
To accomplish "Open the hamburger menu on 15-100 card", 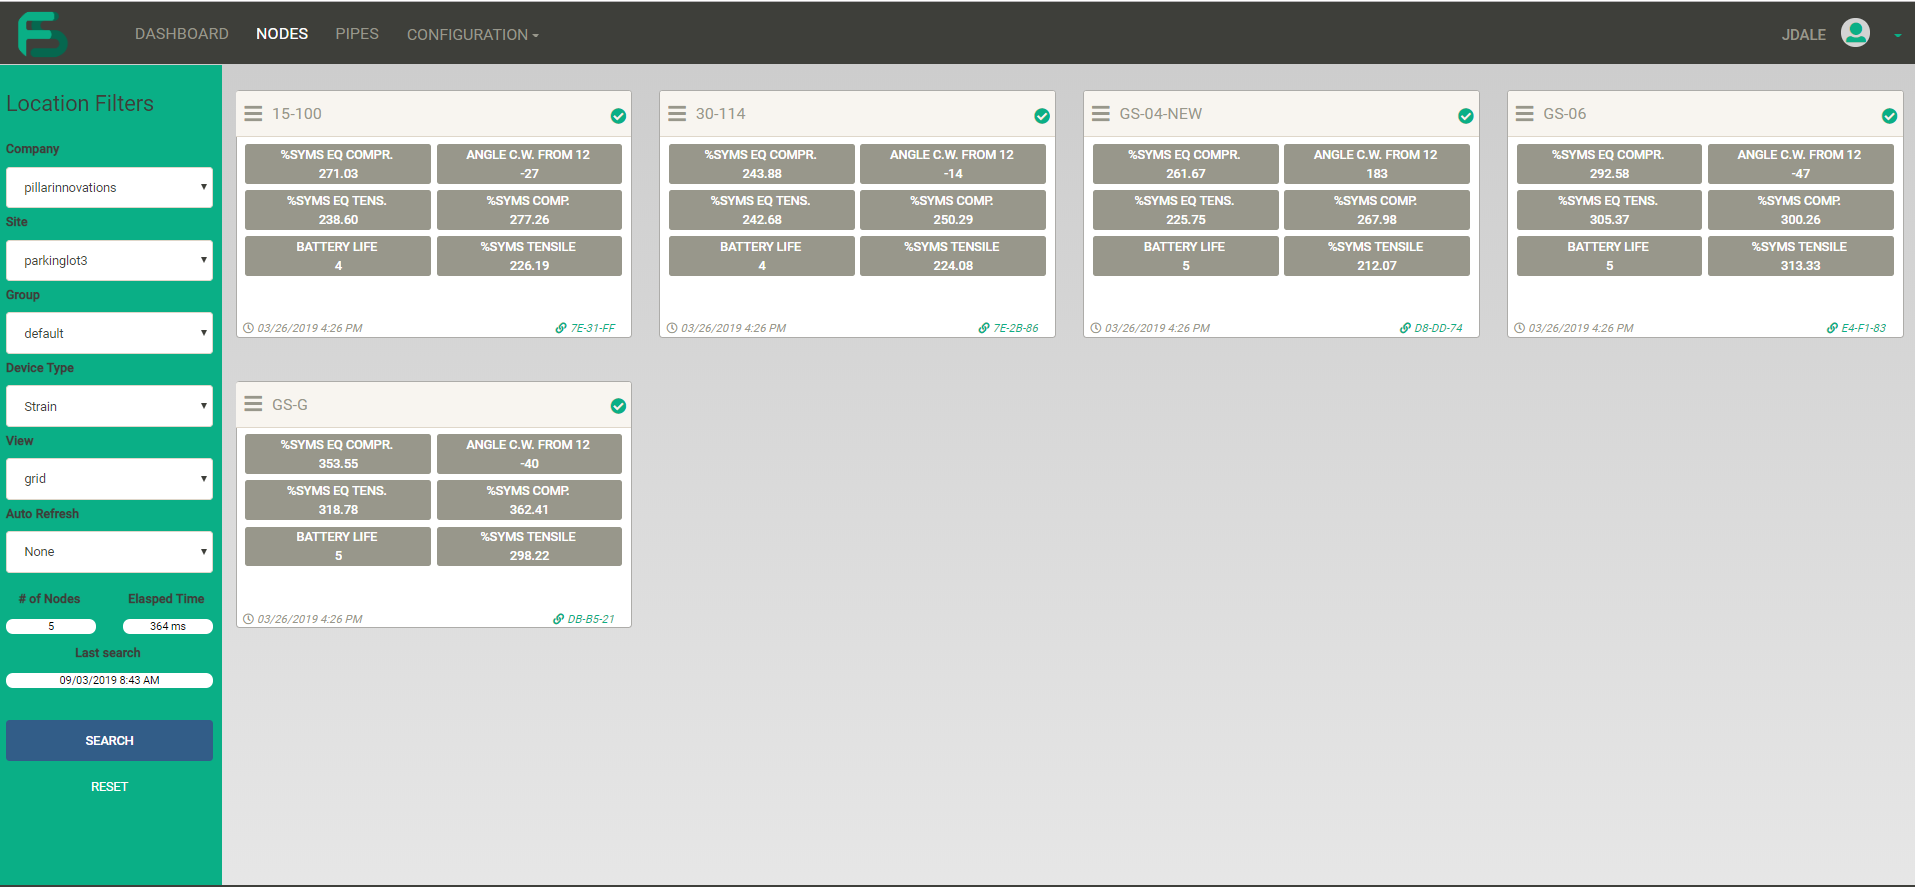I will tap(254, 114).
